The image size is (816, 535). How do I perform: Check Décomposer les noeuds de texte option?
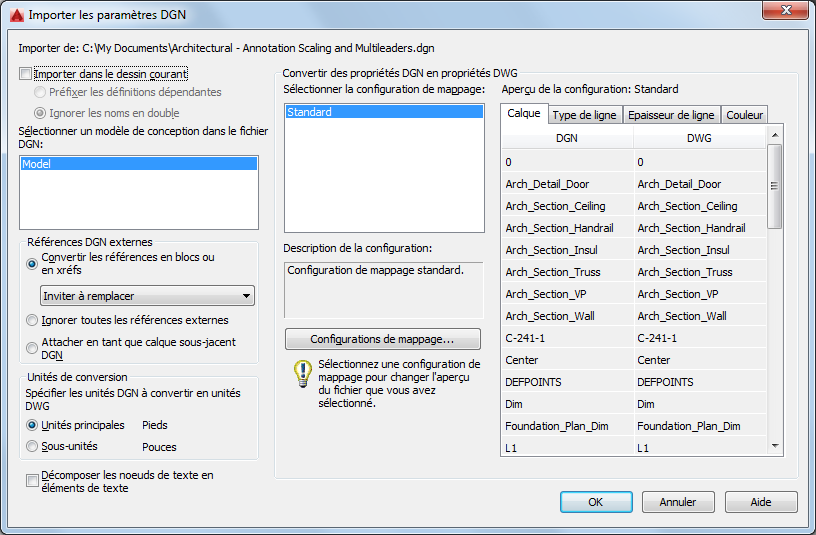[x=32, y=481]
